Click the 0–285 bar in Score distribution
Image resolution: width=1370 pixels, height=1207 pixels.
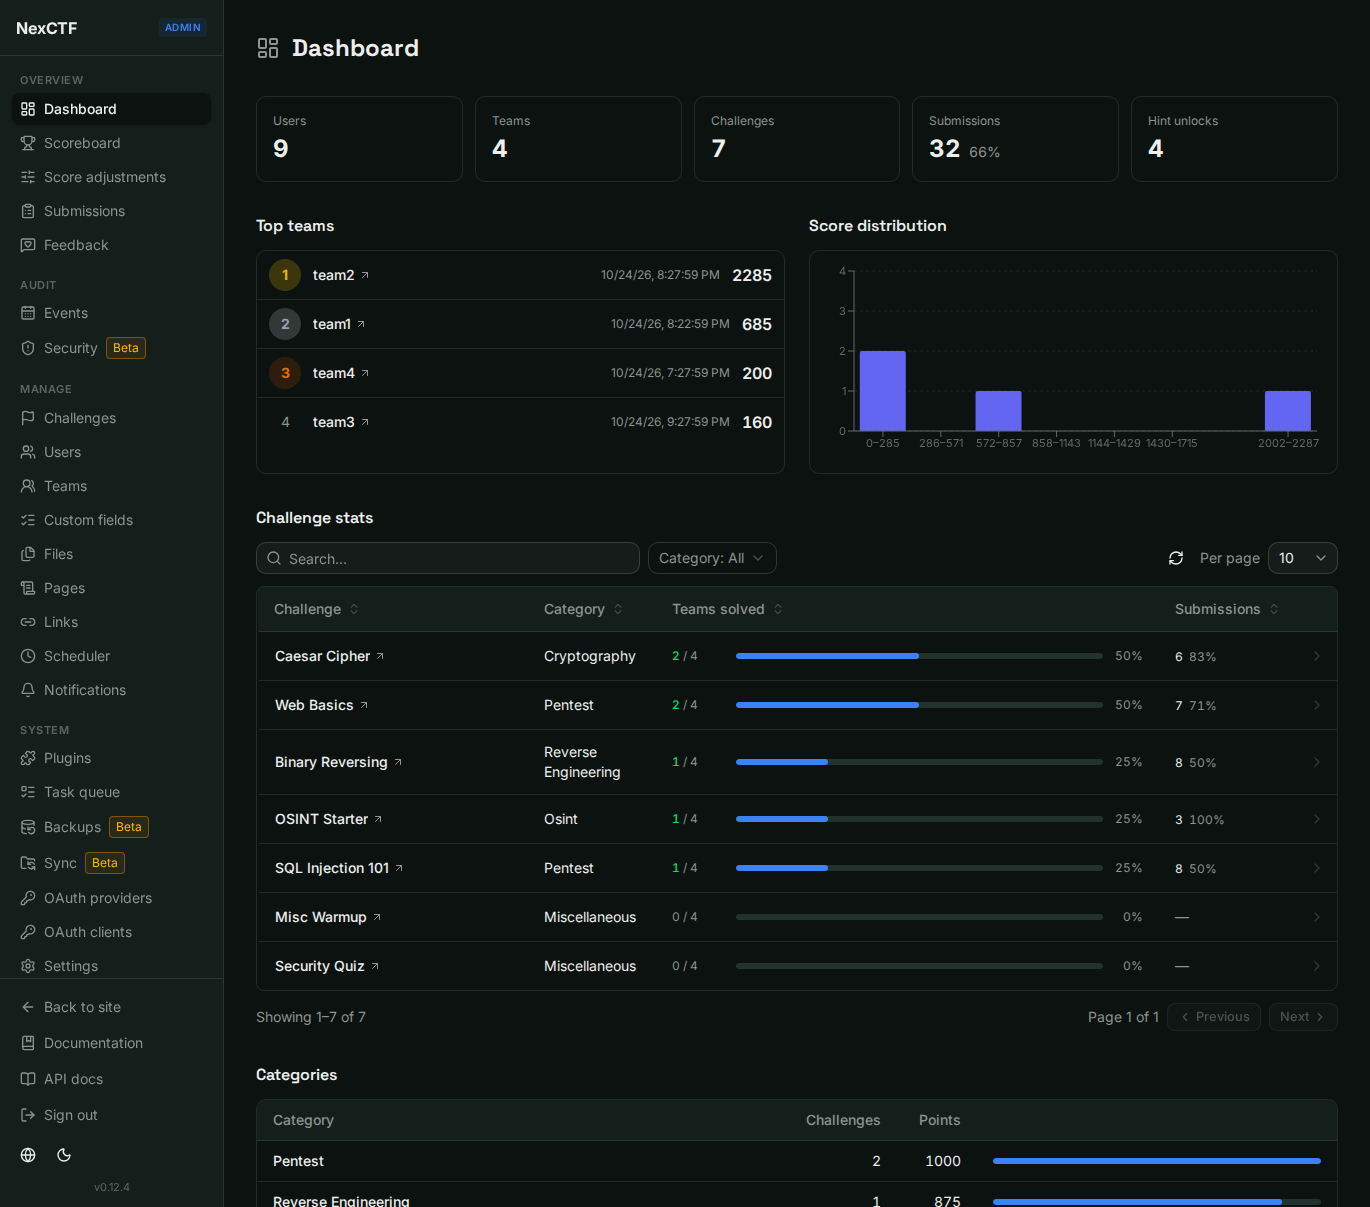tap(883, 391)
